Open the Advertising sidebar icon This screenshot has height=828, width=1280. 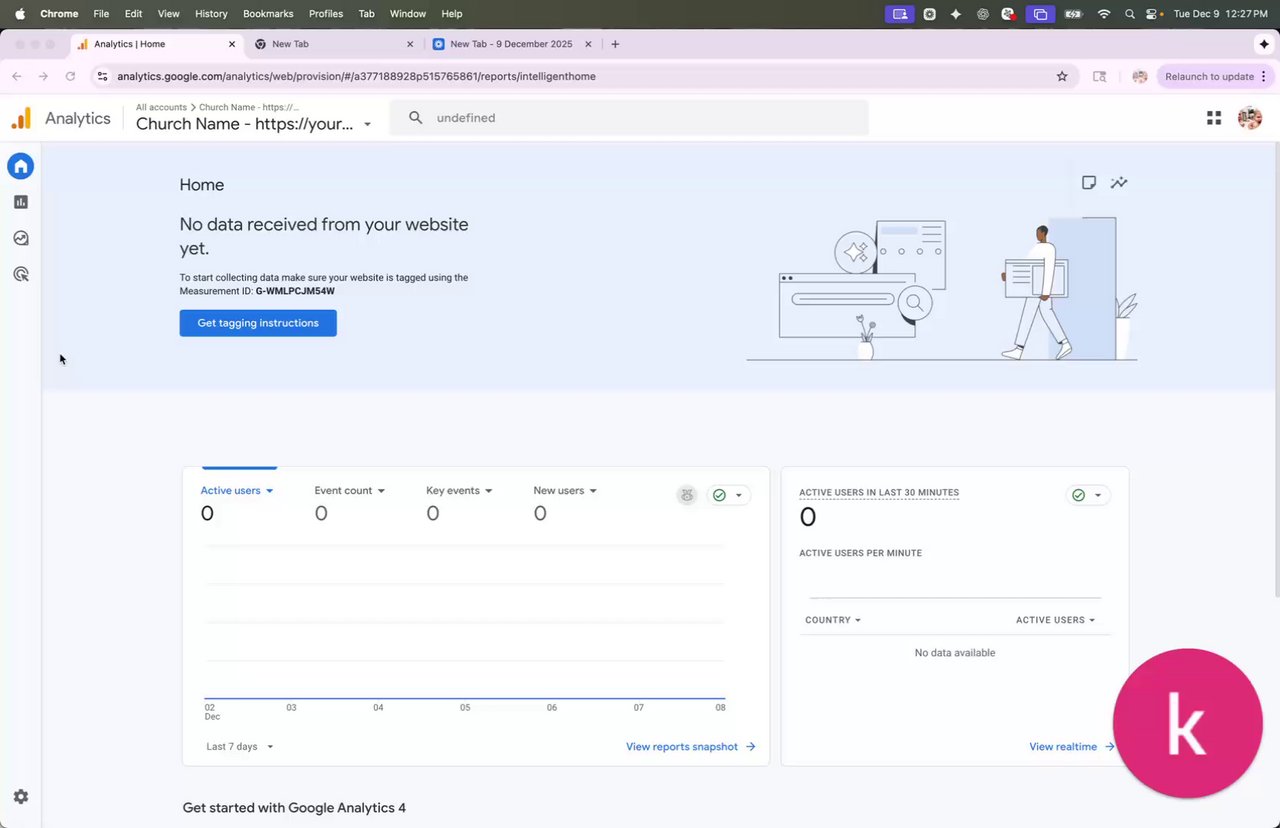pos(21,274)
